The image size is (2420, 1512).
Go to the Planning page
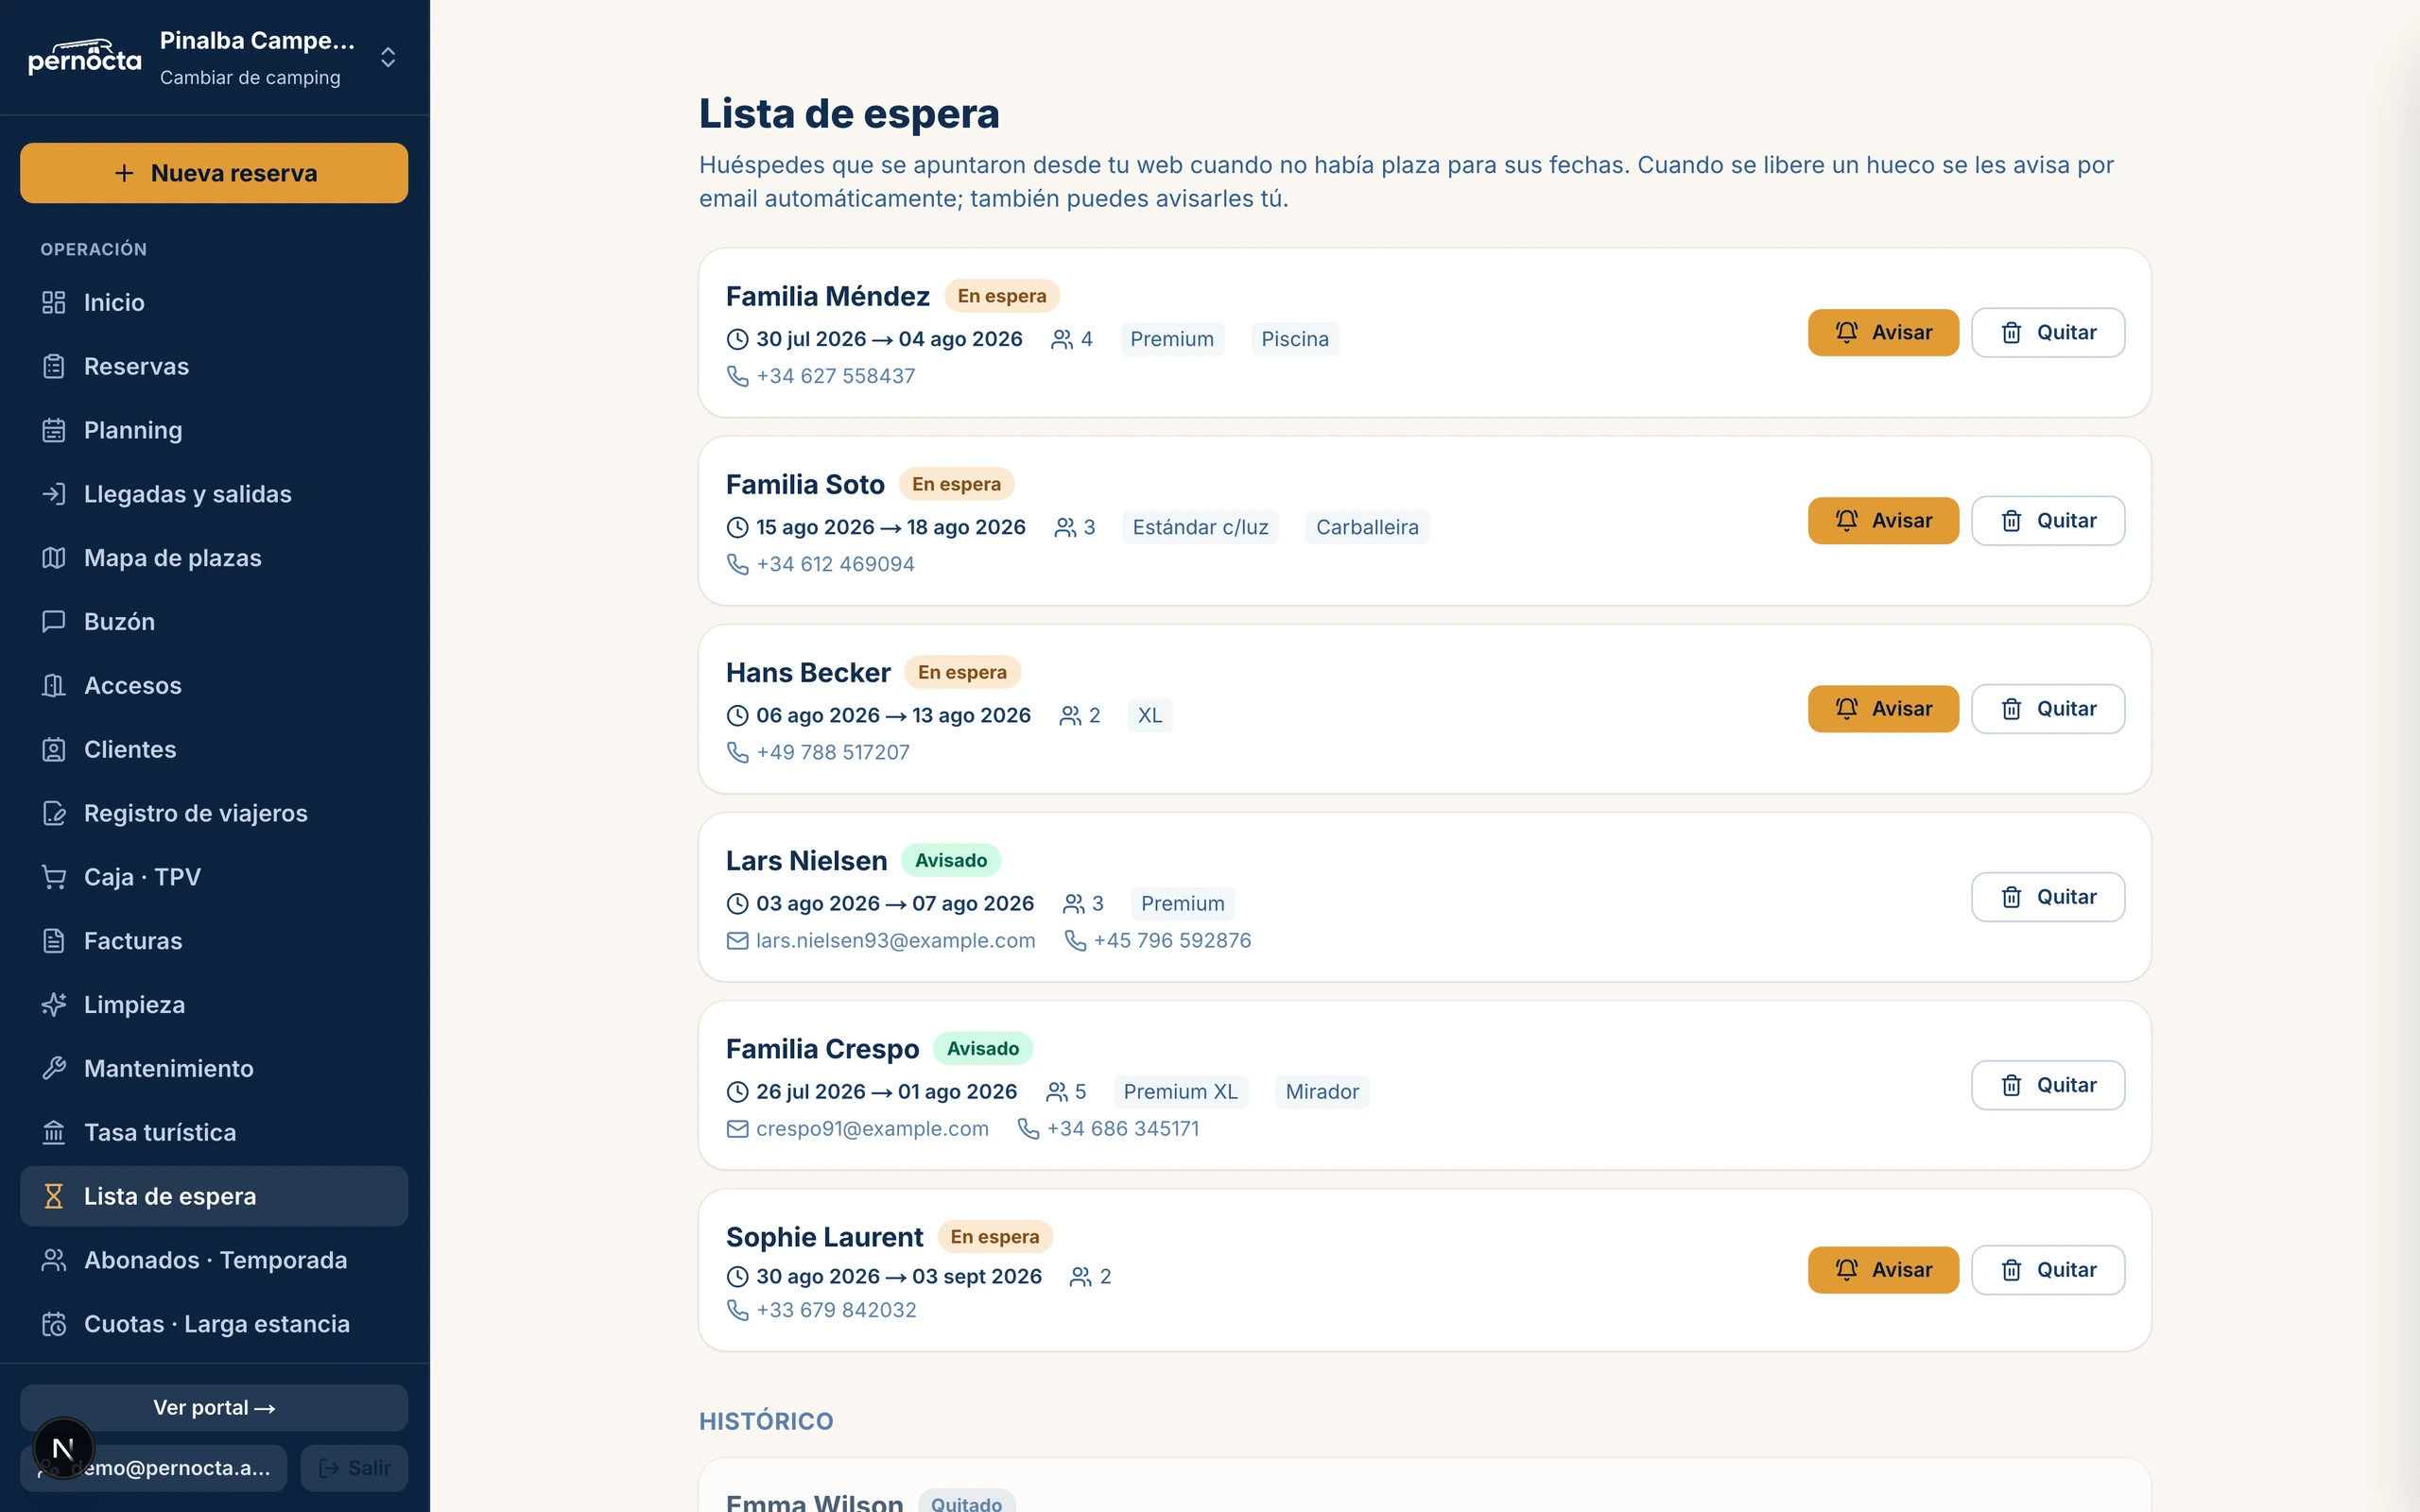(214, 430)
